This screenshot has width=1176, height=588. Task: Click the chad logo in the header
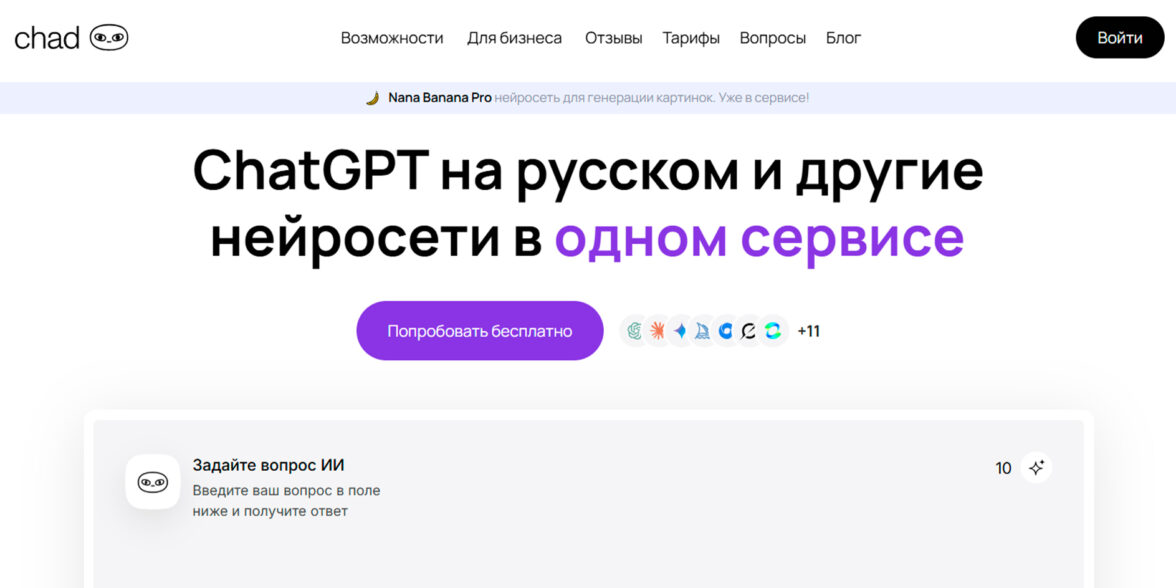pos(71,38)
